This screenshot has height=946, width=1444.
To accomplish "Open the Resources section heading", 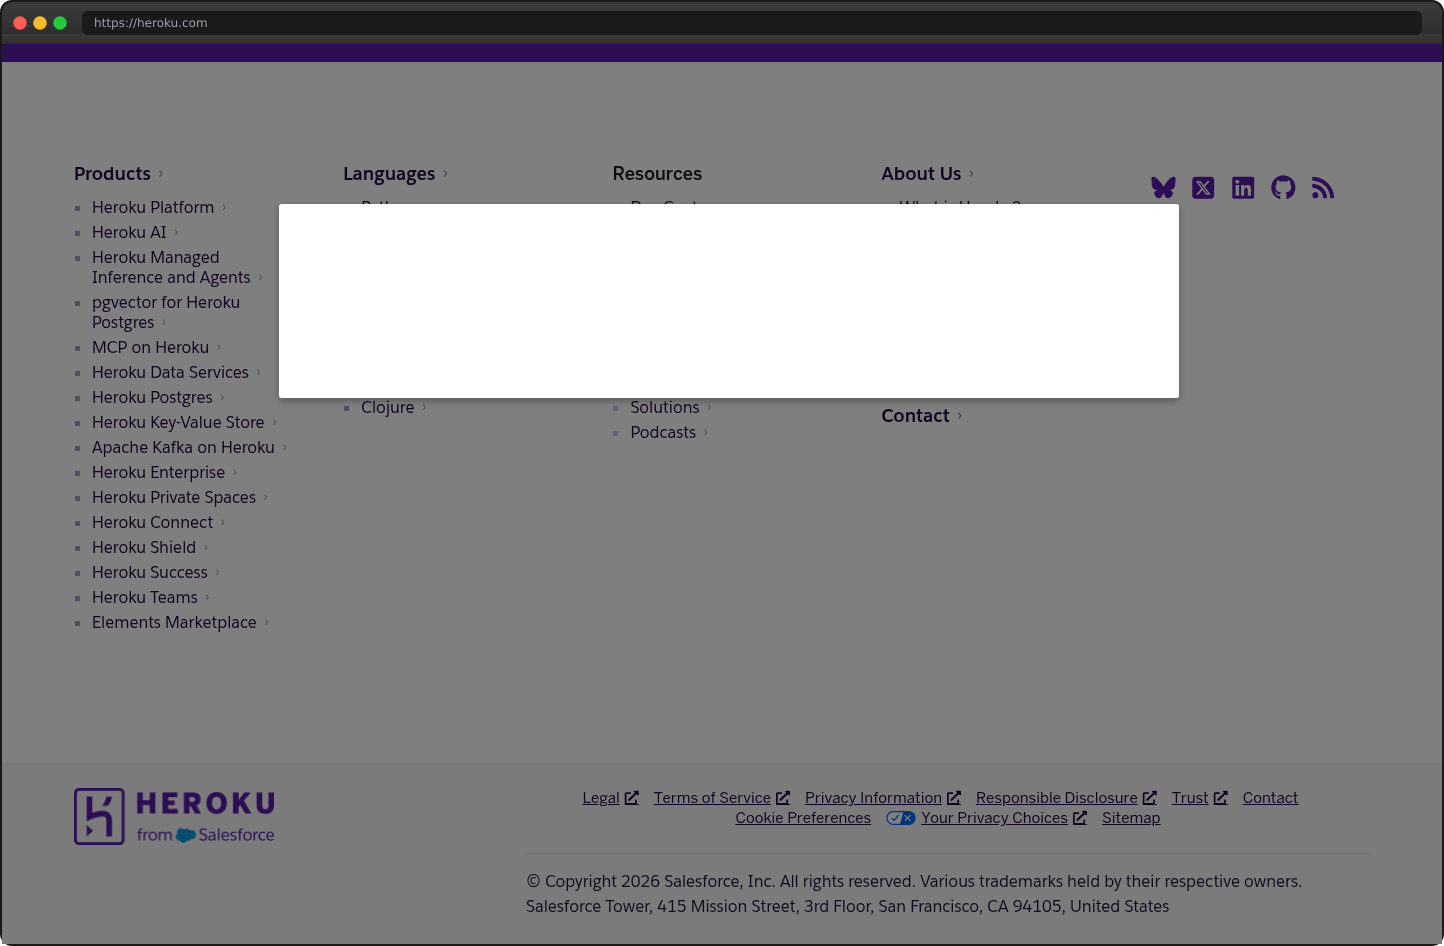I will coord(657,173).
